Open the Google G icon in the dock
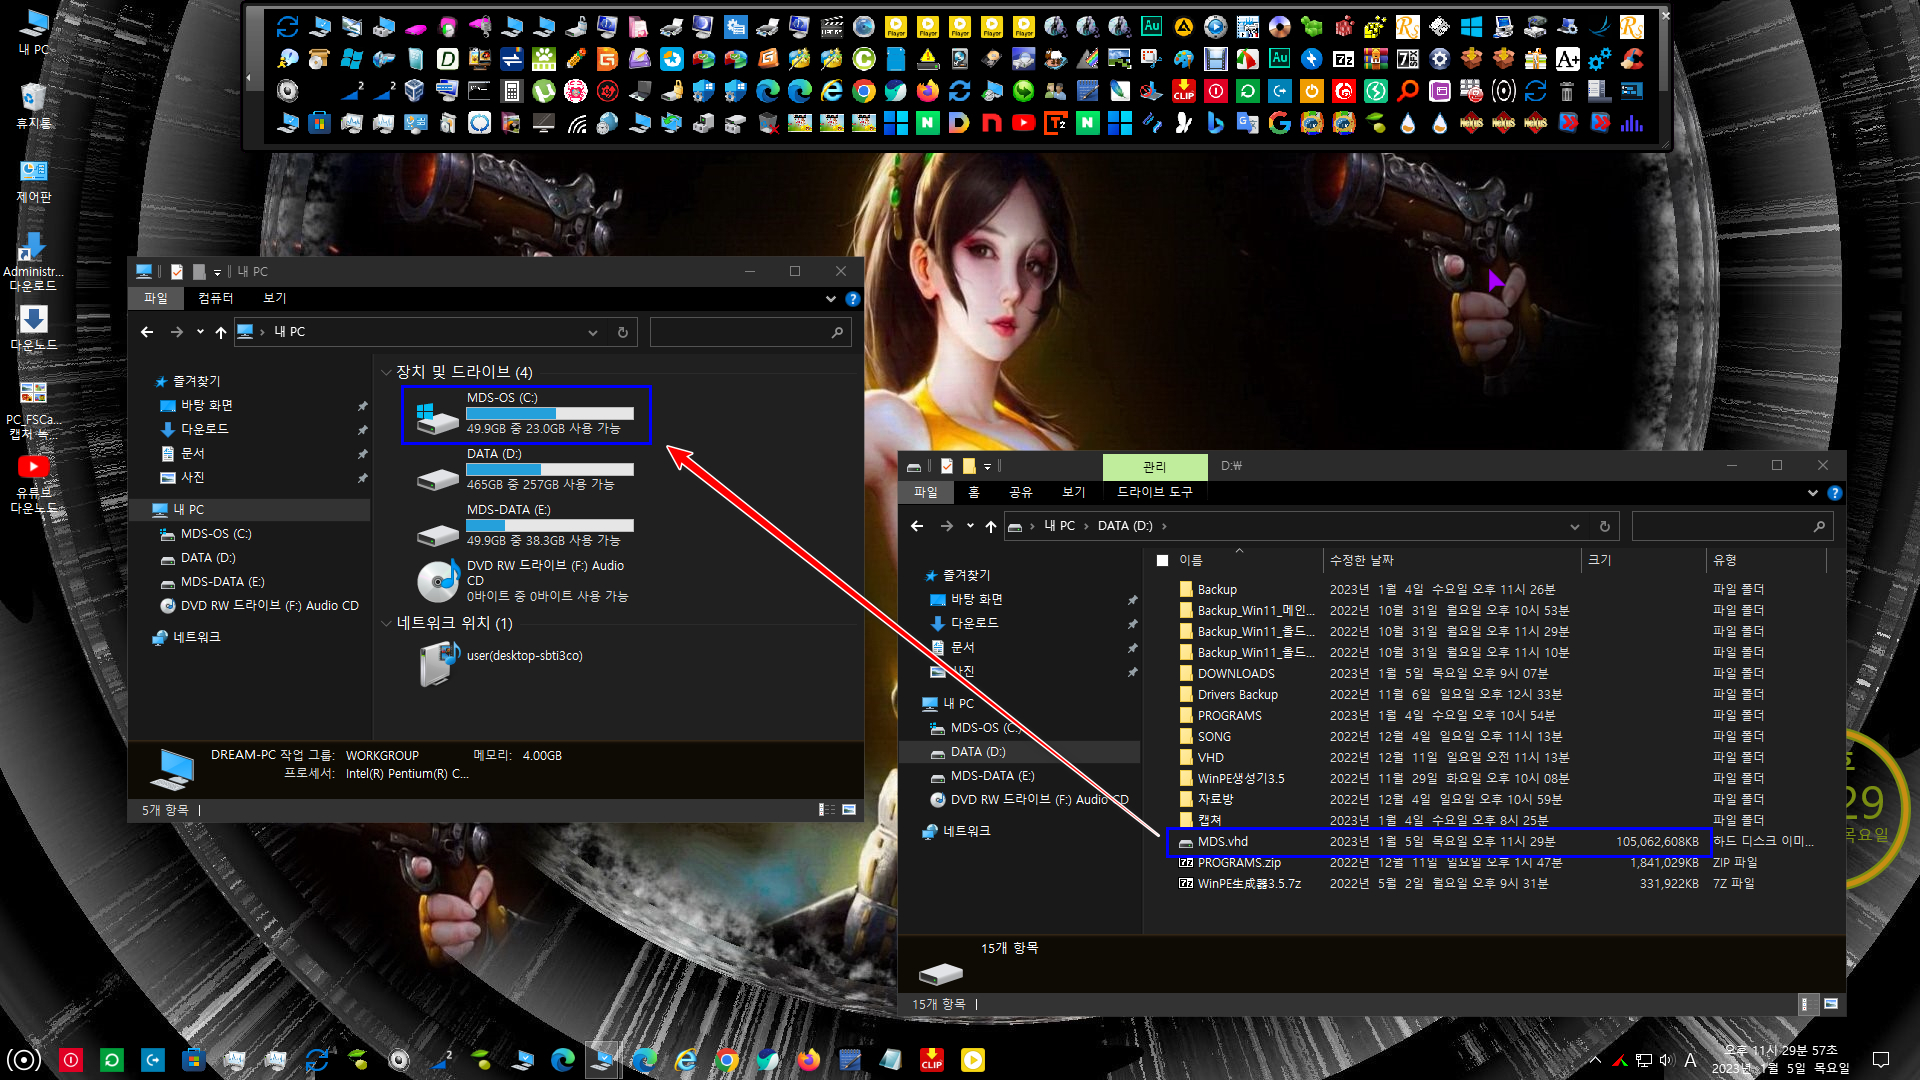Viewport: 1920px width, 1080px height. point(1279,123)
